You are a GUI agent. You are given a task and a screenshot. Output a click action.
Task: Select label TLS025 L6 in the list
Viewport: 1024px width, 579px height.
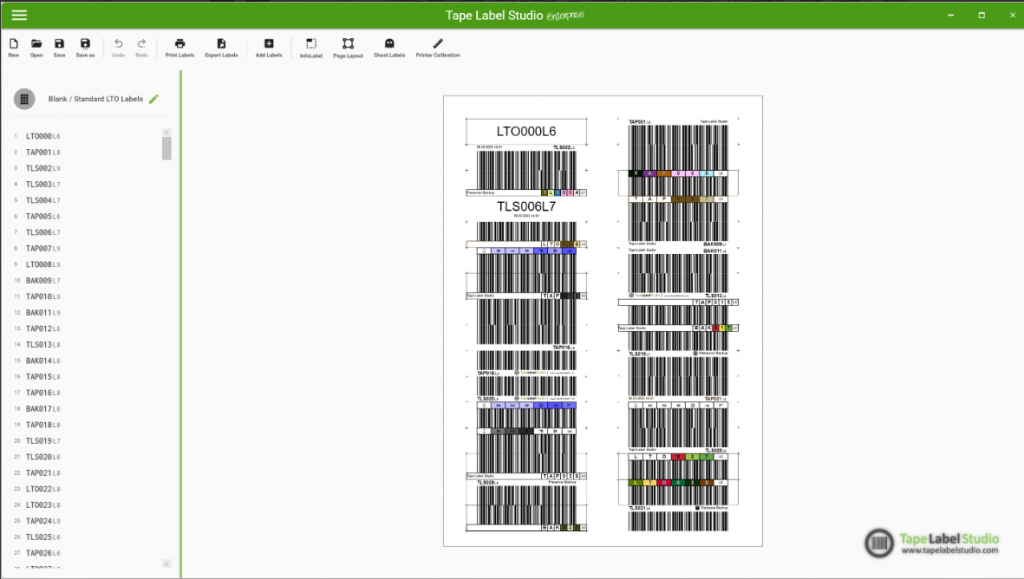click(x=43, y=537)
